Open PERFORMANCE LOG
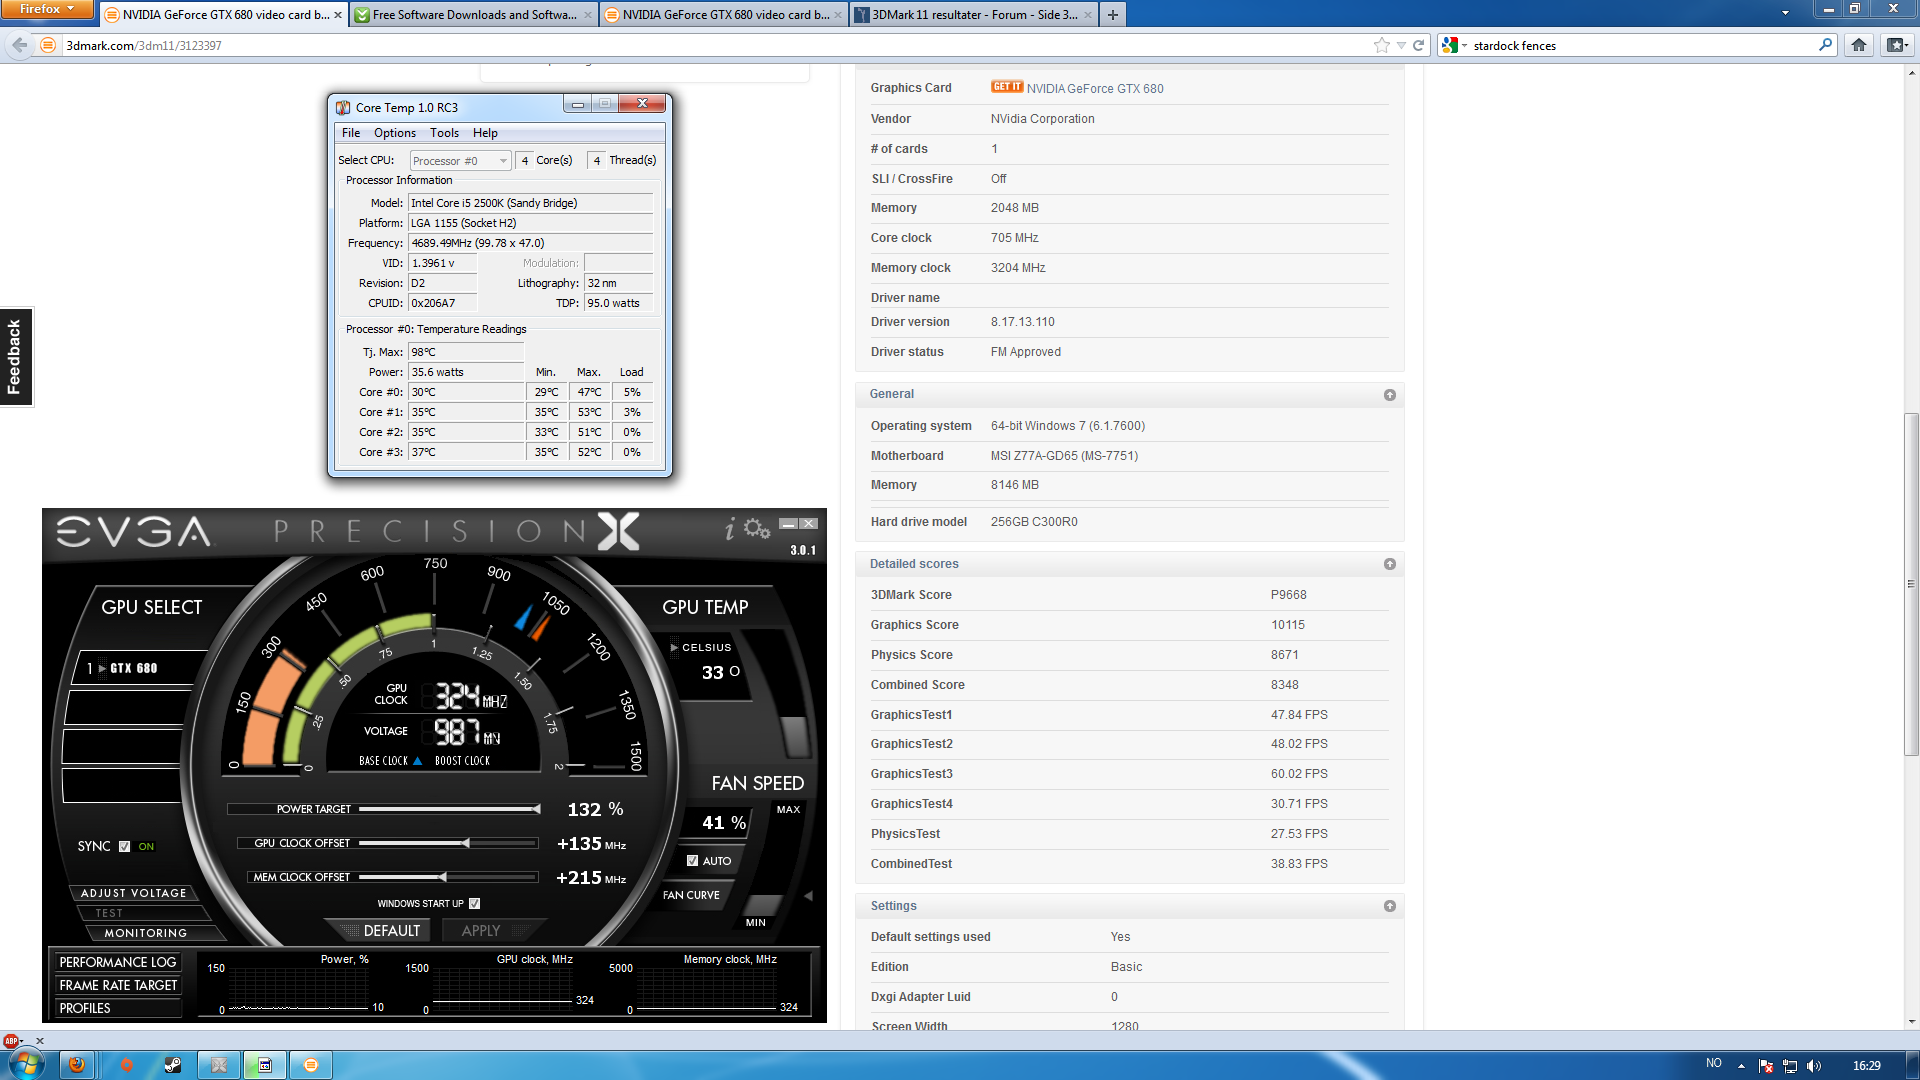Screen dimensions: 1920x1080 (x=118, y=962)
